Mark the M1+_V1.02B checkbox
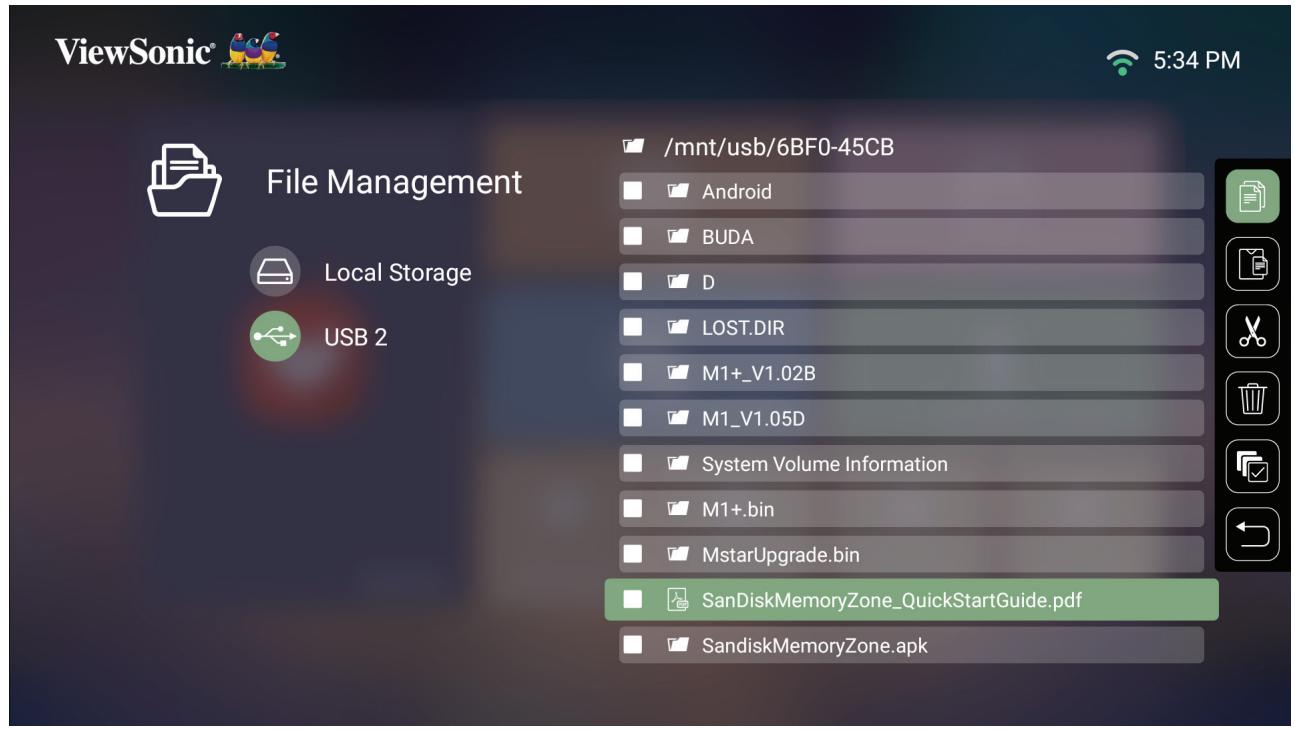Image resolution: width=1295 pixels, height=730 pixels. (632, 373)
